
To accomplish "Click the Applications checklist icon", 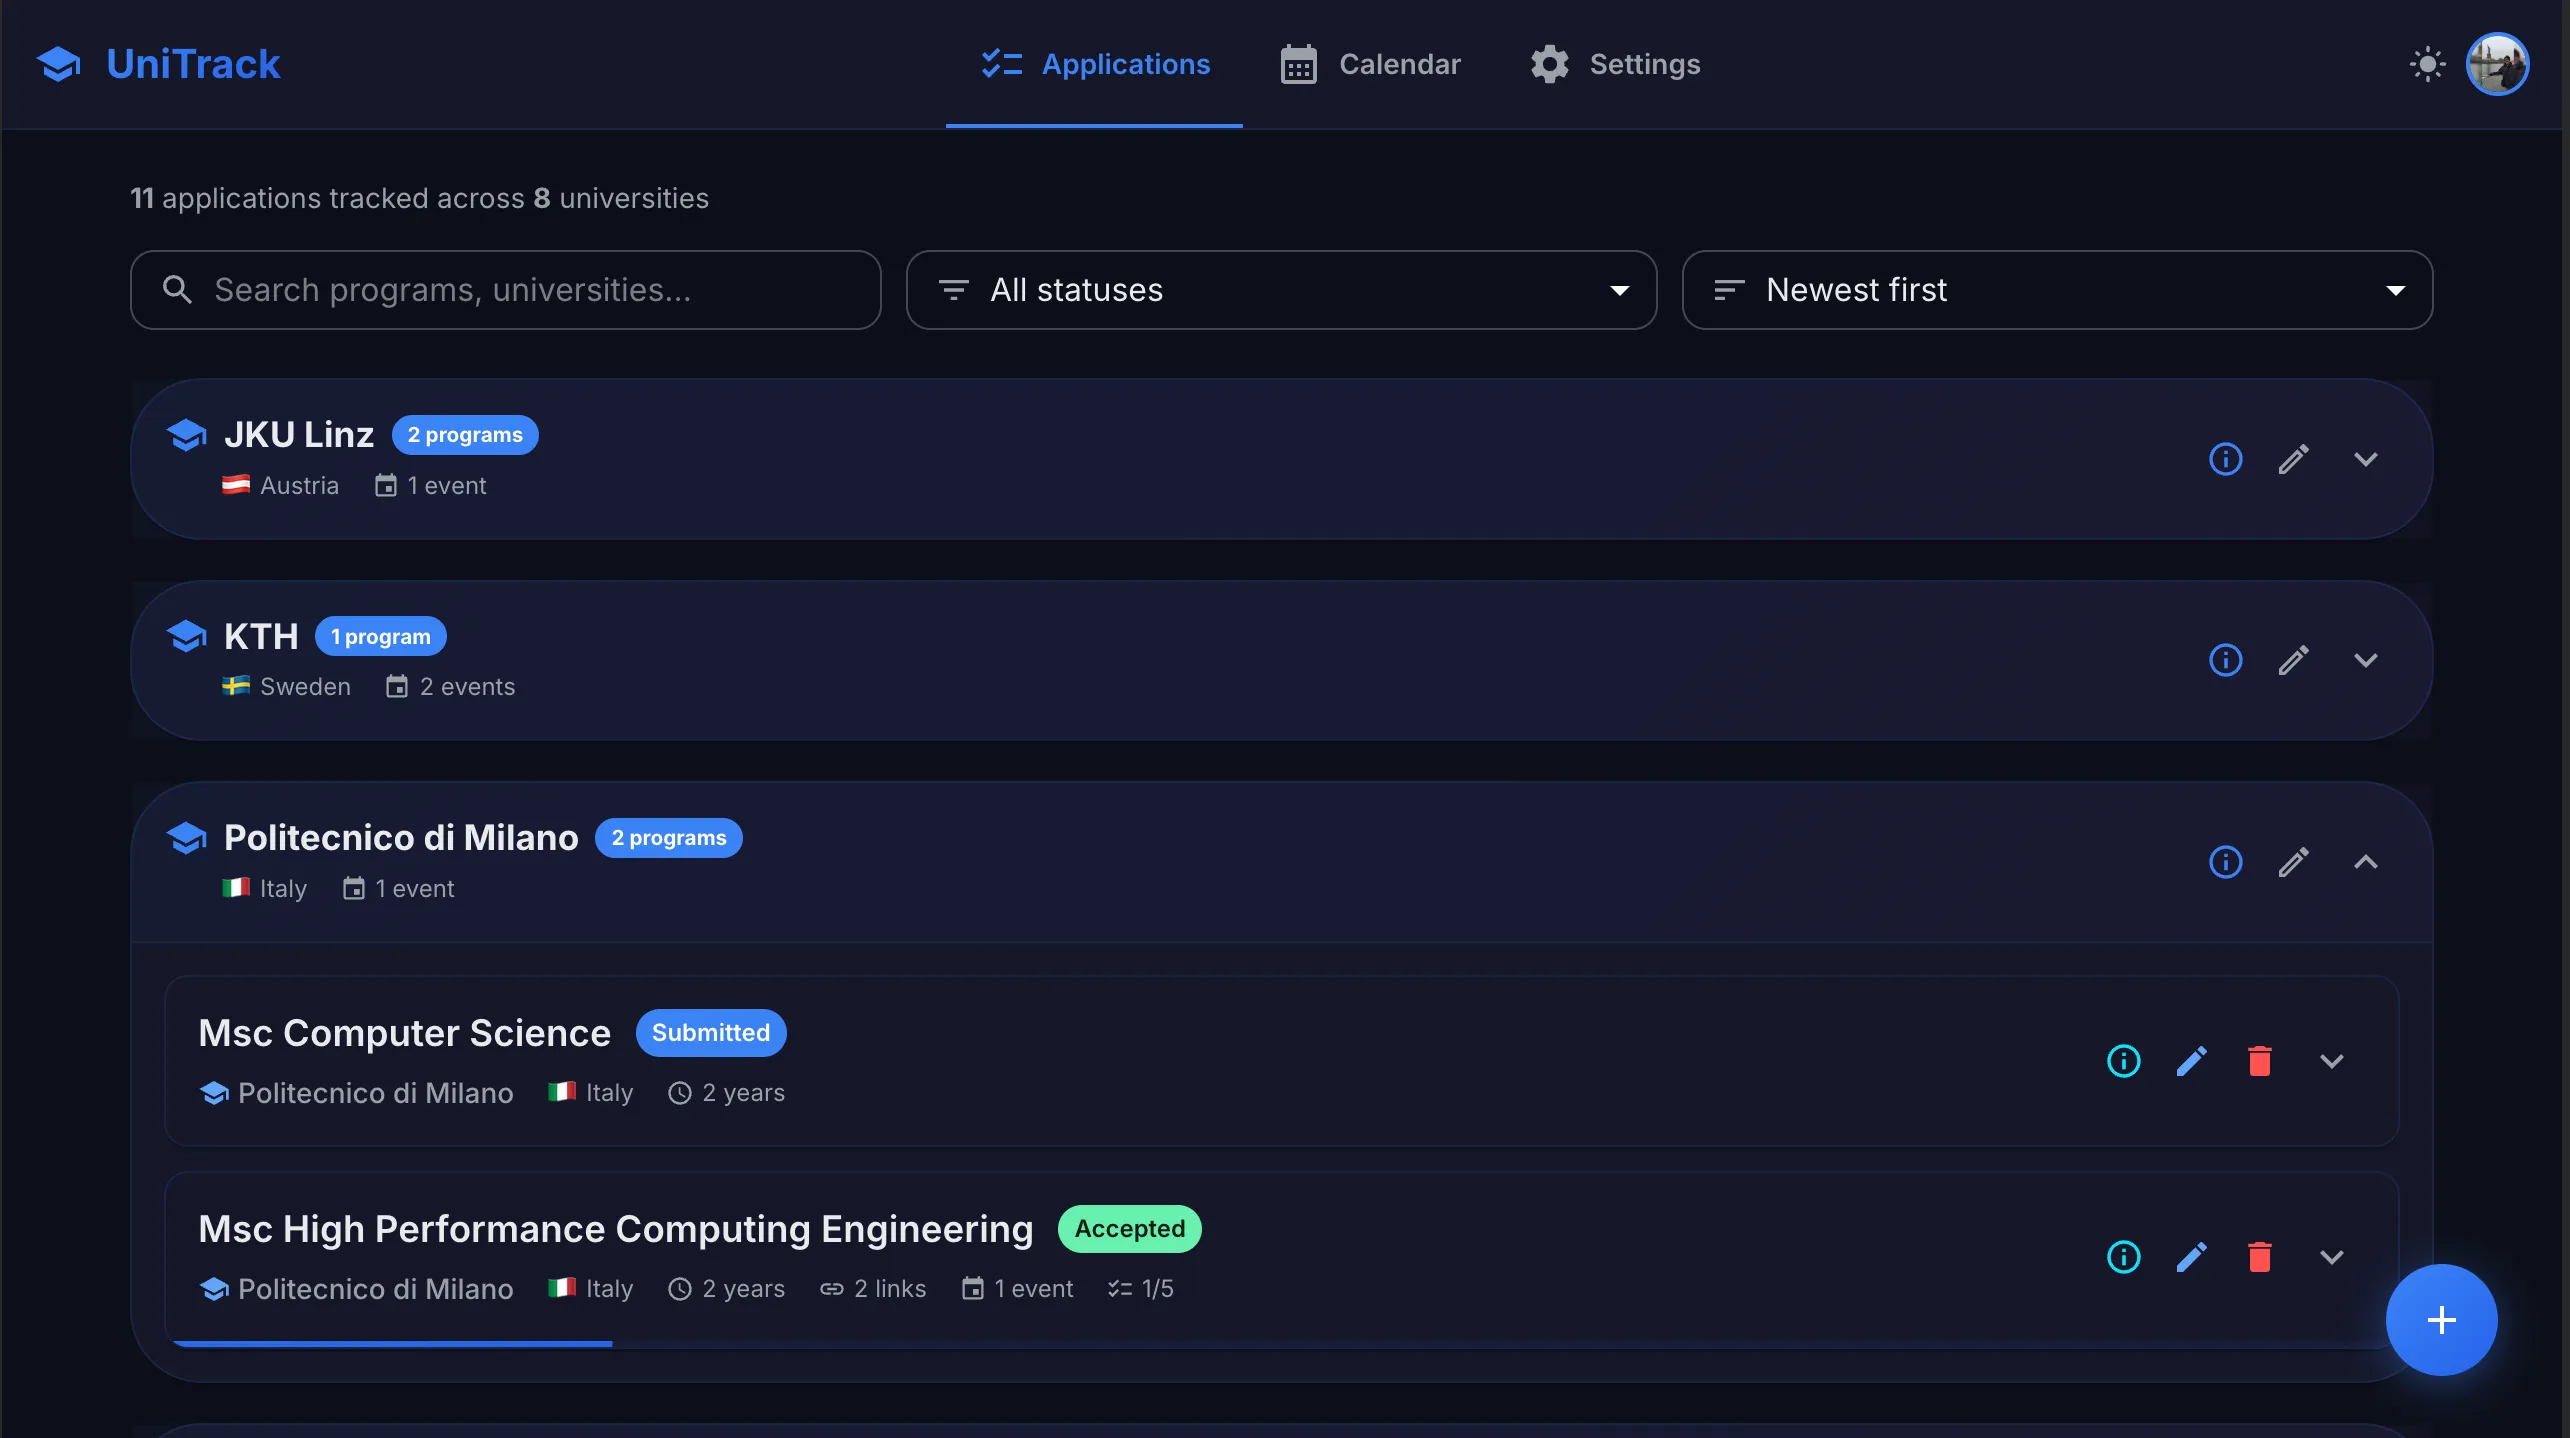I will [x=1001, y=64].
